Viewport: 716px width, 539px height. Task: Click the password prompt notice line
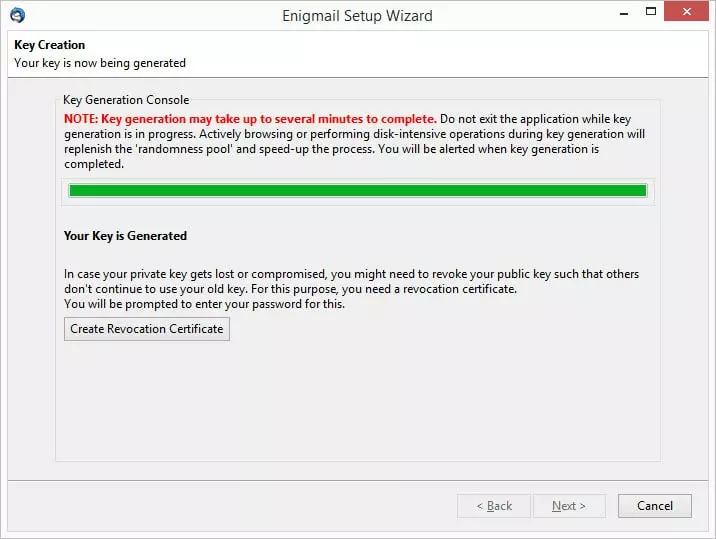(204, 304)
